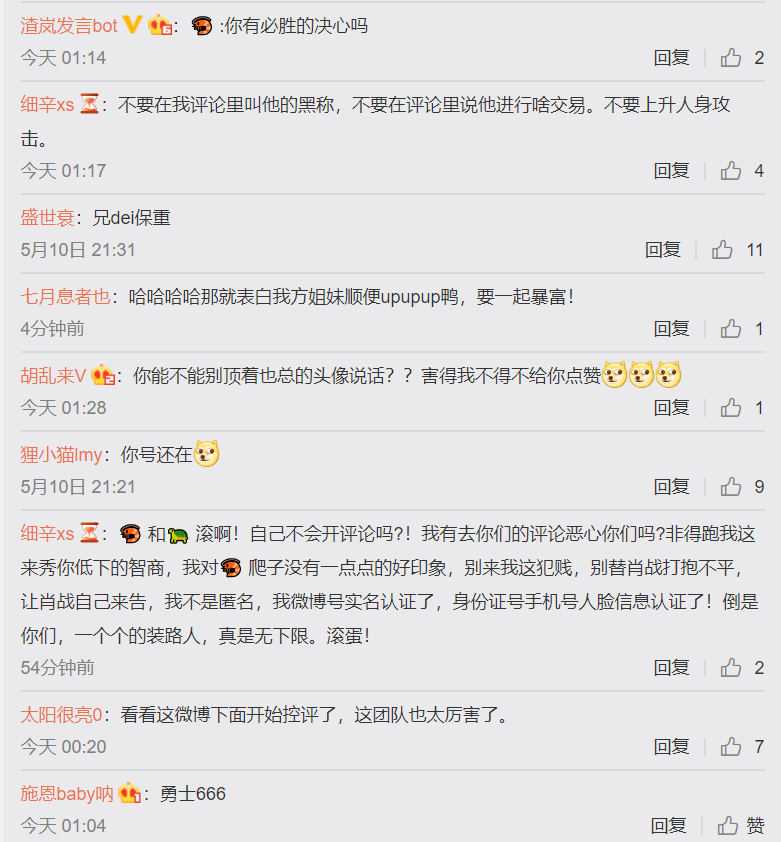Reply to 施恩baby呐's 勇士666 comment

coord(668,825)
